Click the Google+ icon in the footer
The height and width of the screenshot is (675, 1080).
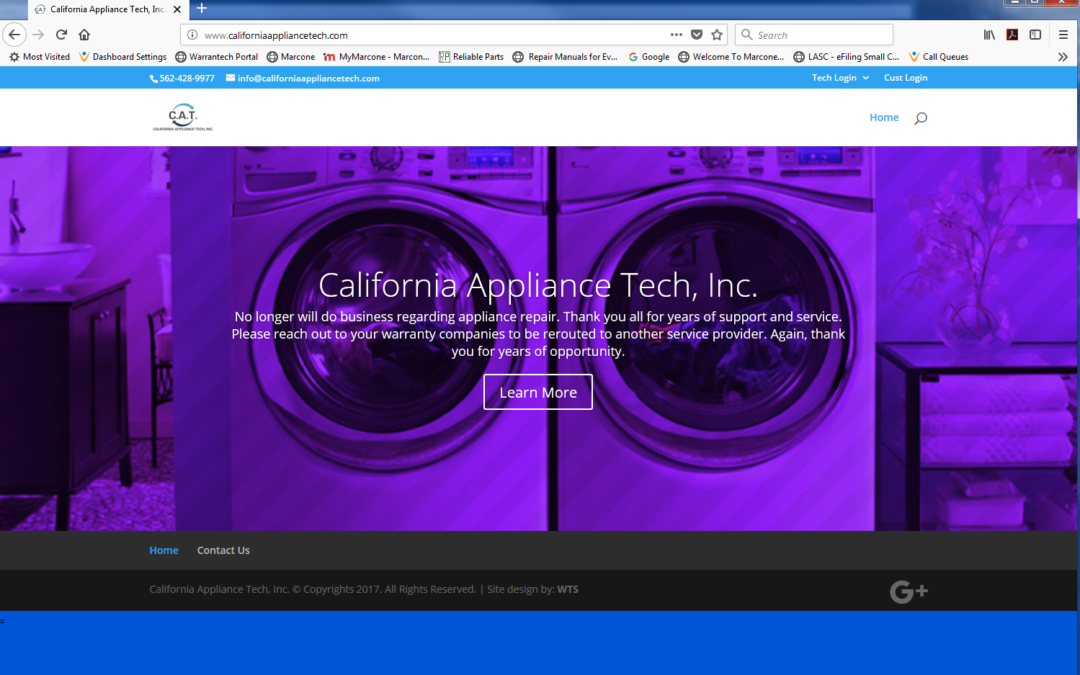908,591
